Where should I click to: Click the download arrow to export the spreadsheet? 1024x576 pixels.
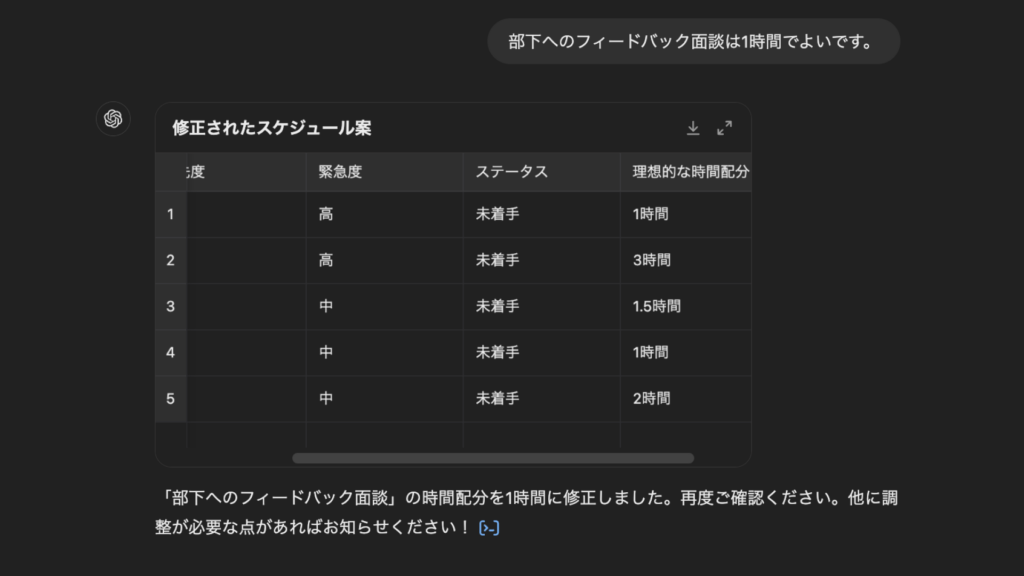pos(692,128)
